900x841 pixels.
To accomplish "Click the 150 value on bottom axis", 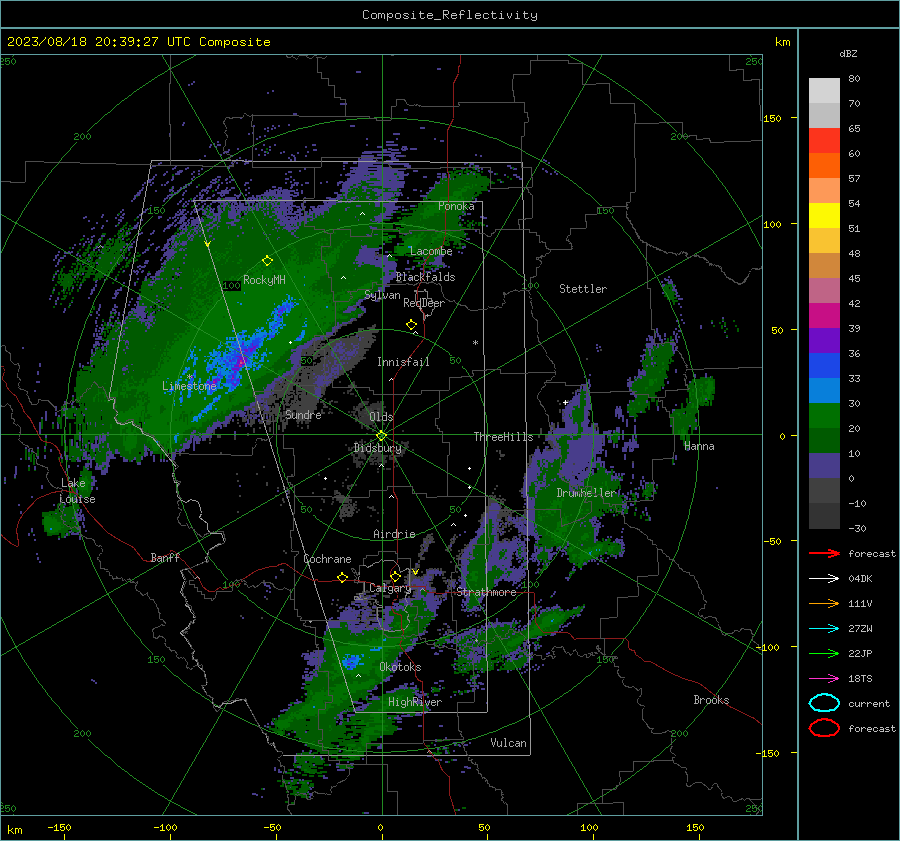I will 695,828.
